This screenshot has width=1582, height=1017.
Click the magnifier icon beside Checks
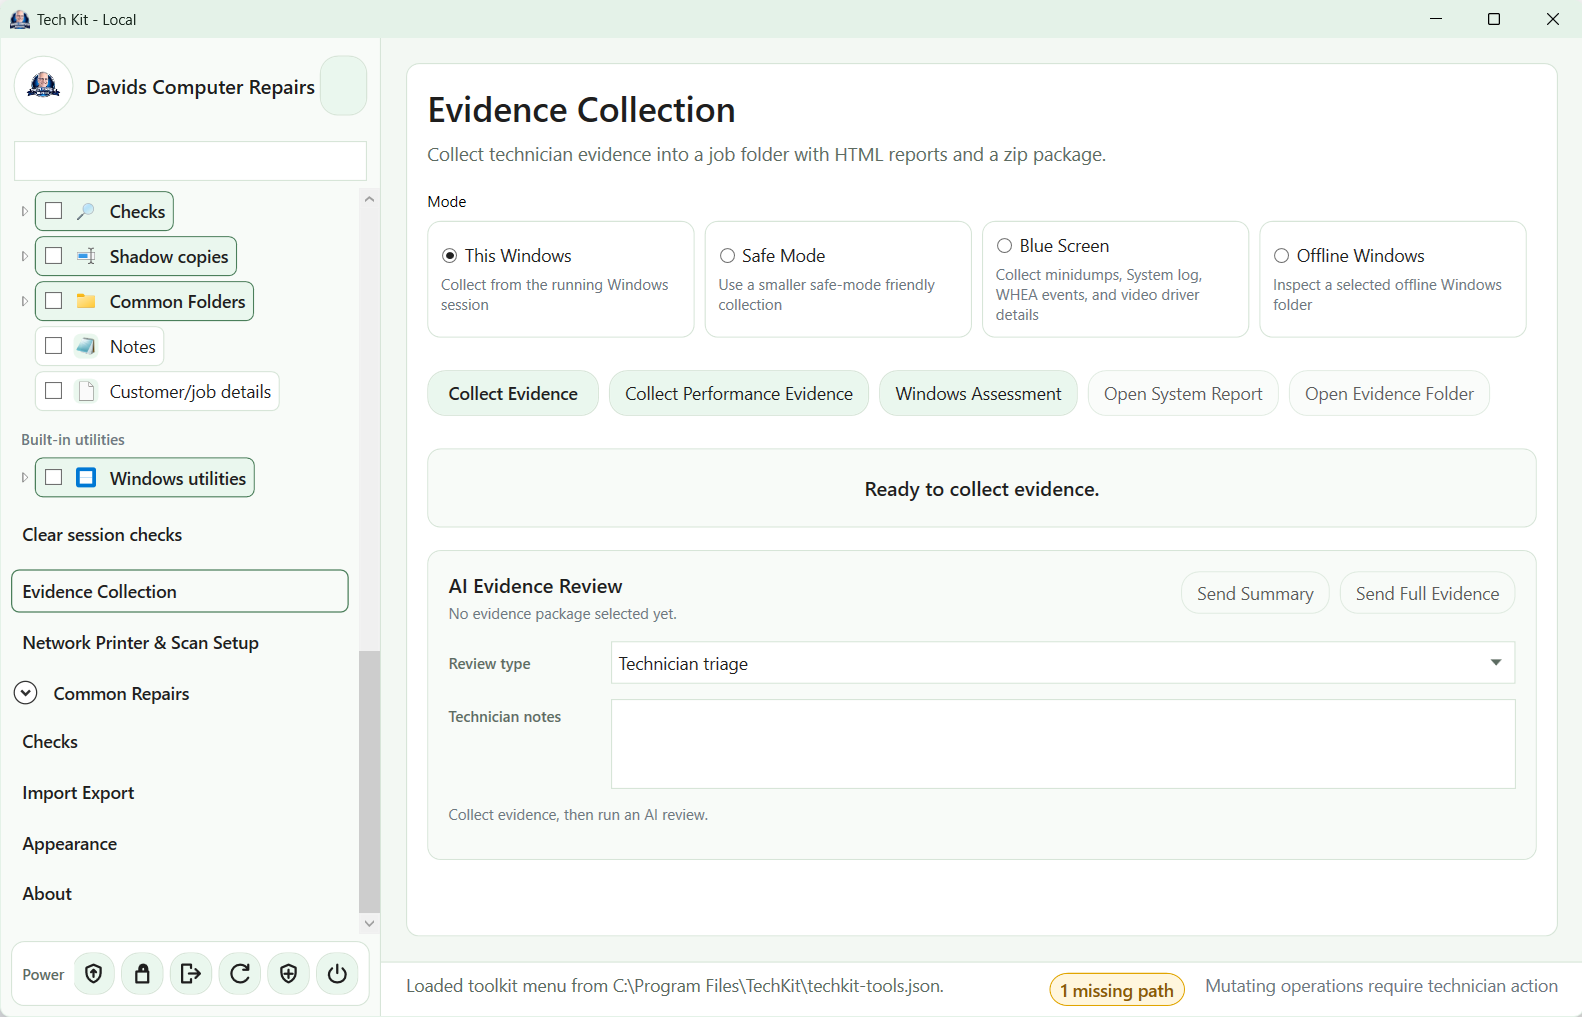(x=87, y=211)
